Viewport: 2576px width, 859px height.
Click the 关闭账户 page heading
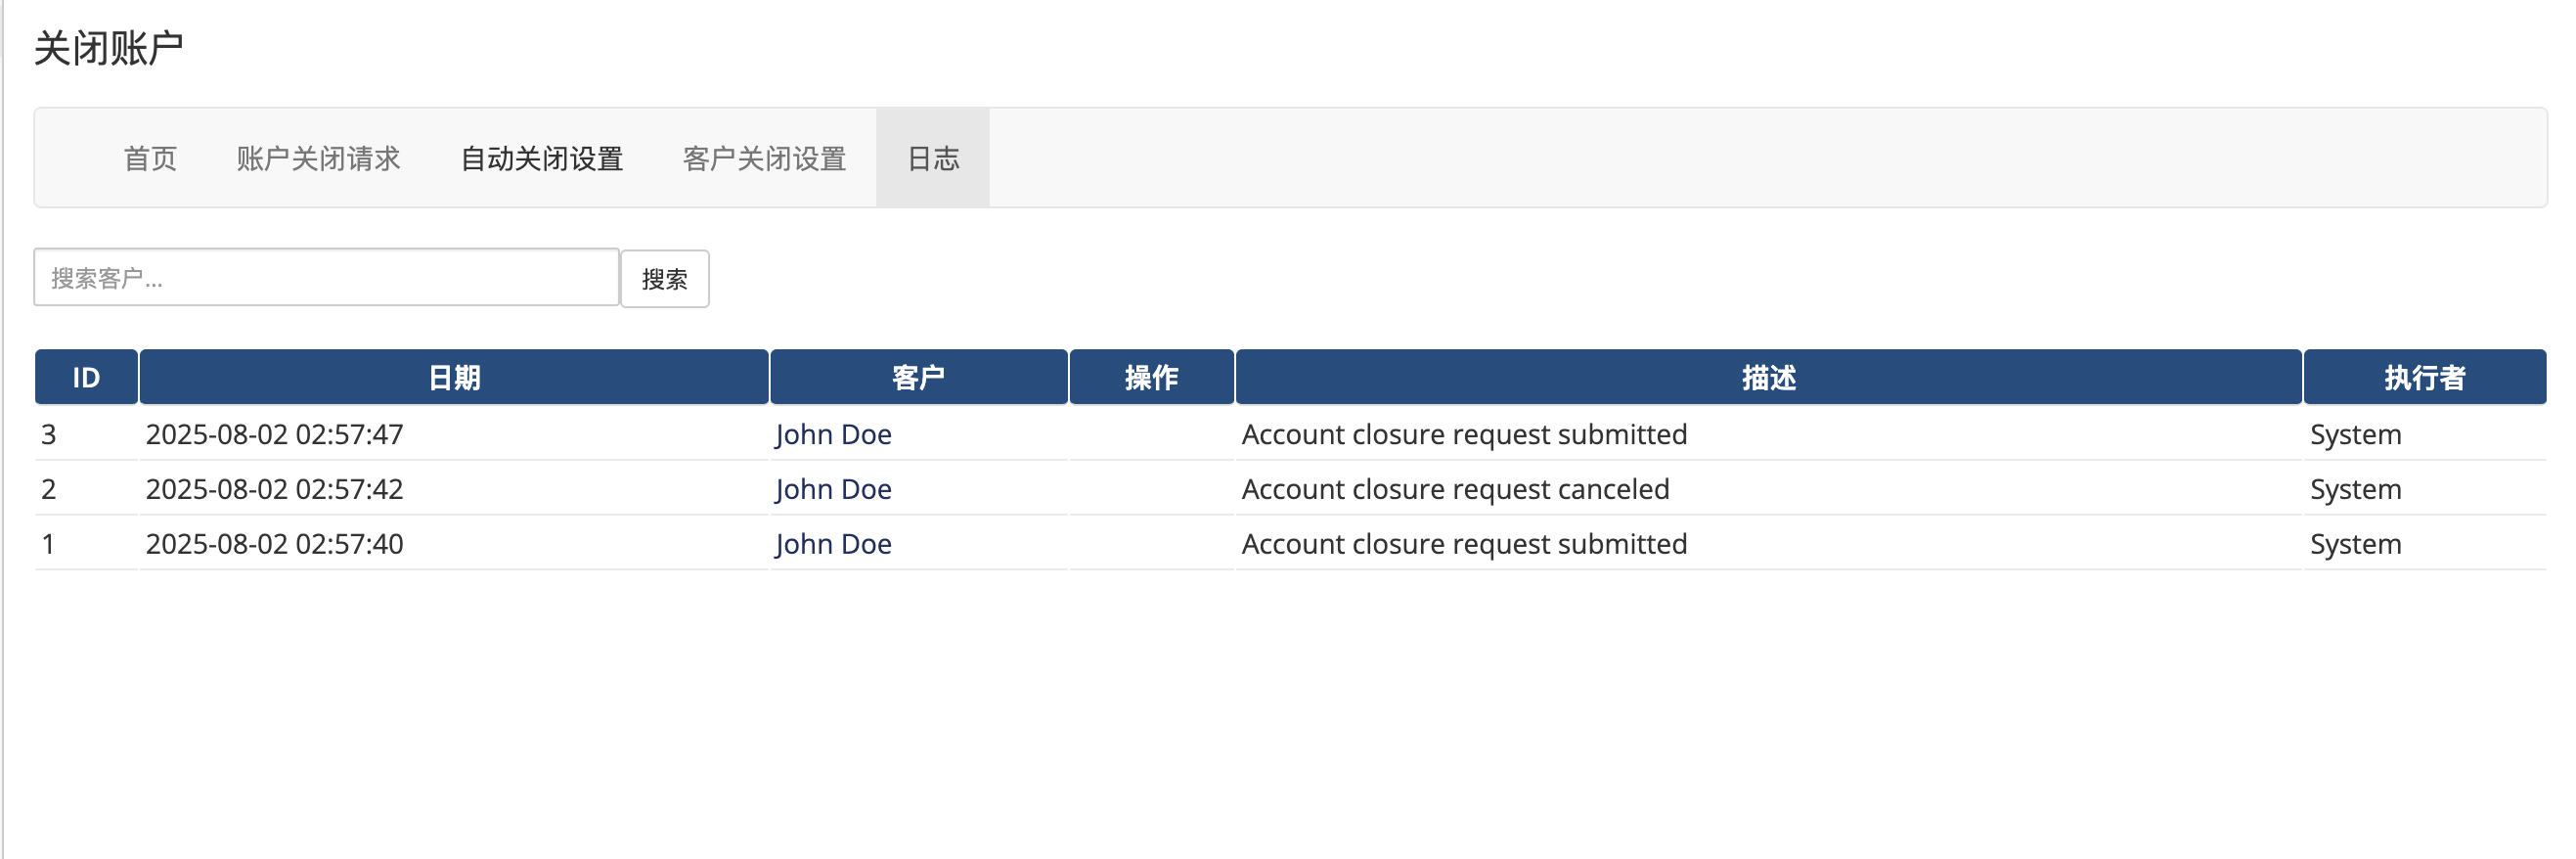pos(108,48)
